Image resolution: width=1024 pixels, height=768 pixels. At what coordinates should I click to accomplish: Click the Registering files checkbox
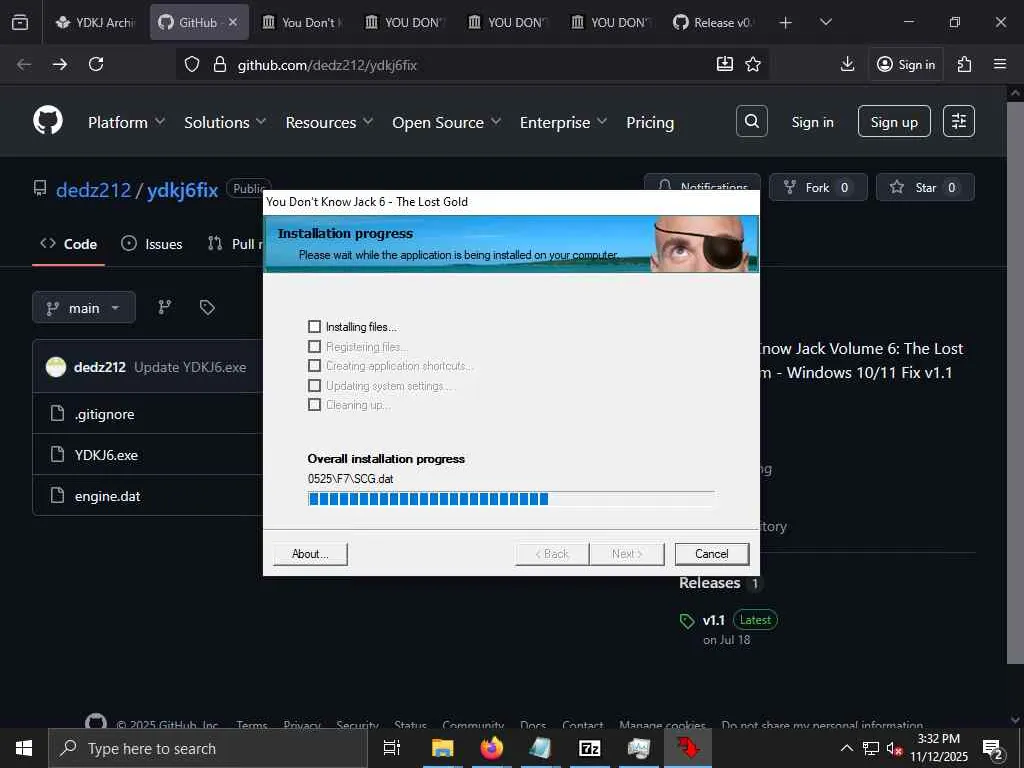[314, 346]
